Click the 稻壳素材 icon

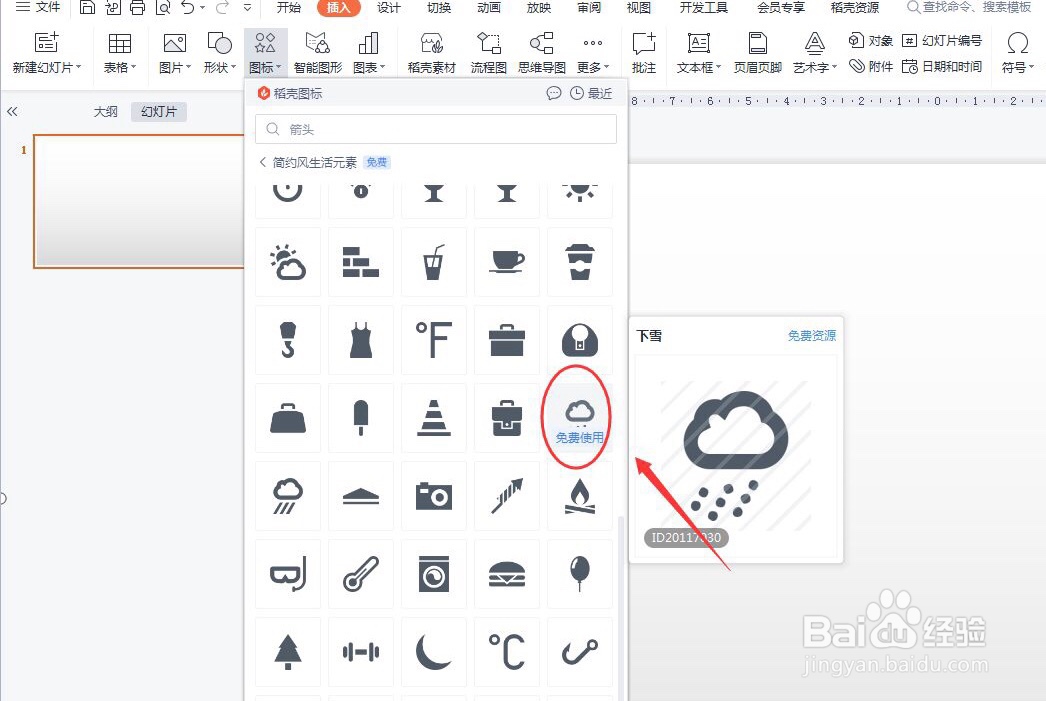click(x=432, y=44)
